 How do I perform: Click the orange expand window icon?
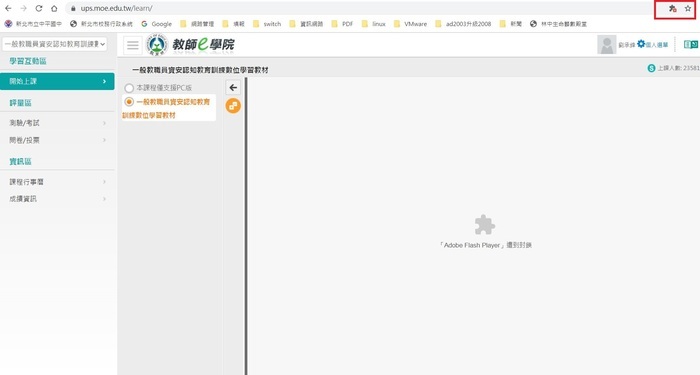click(233, 106)
